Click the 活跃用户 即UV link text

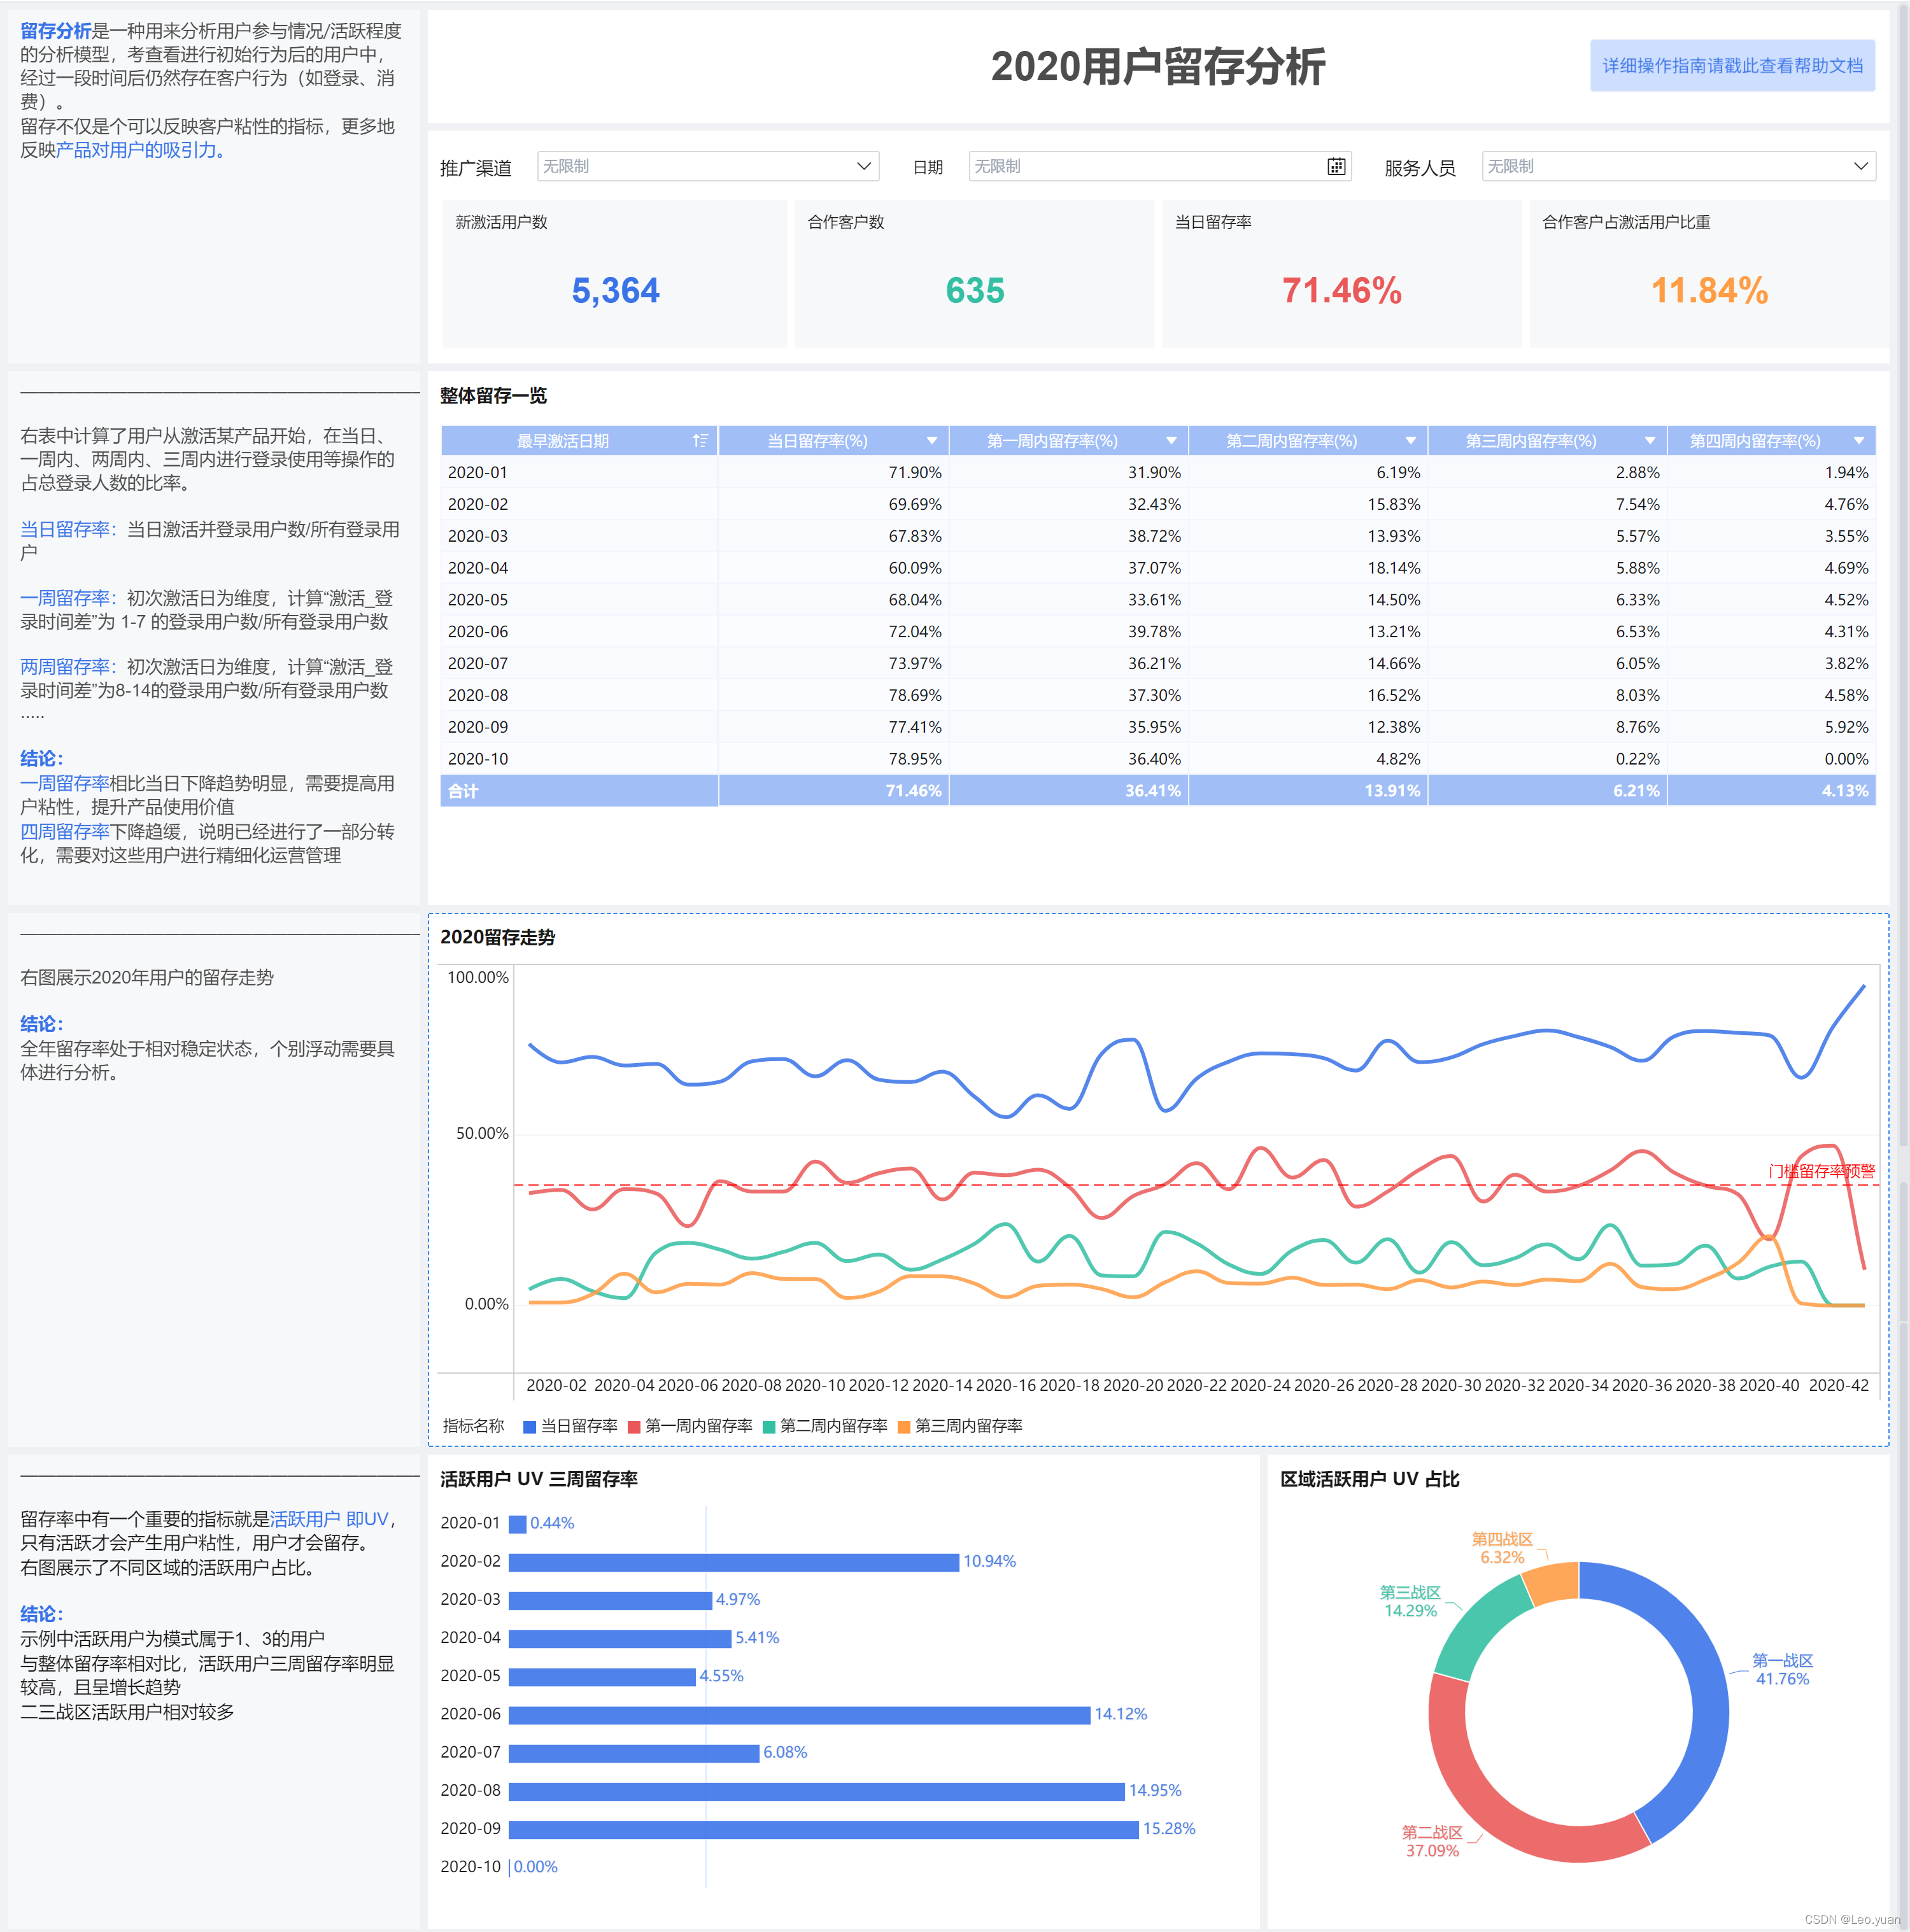329,1519
